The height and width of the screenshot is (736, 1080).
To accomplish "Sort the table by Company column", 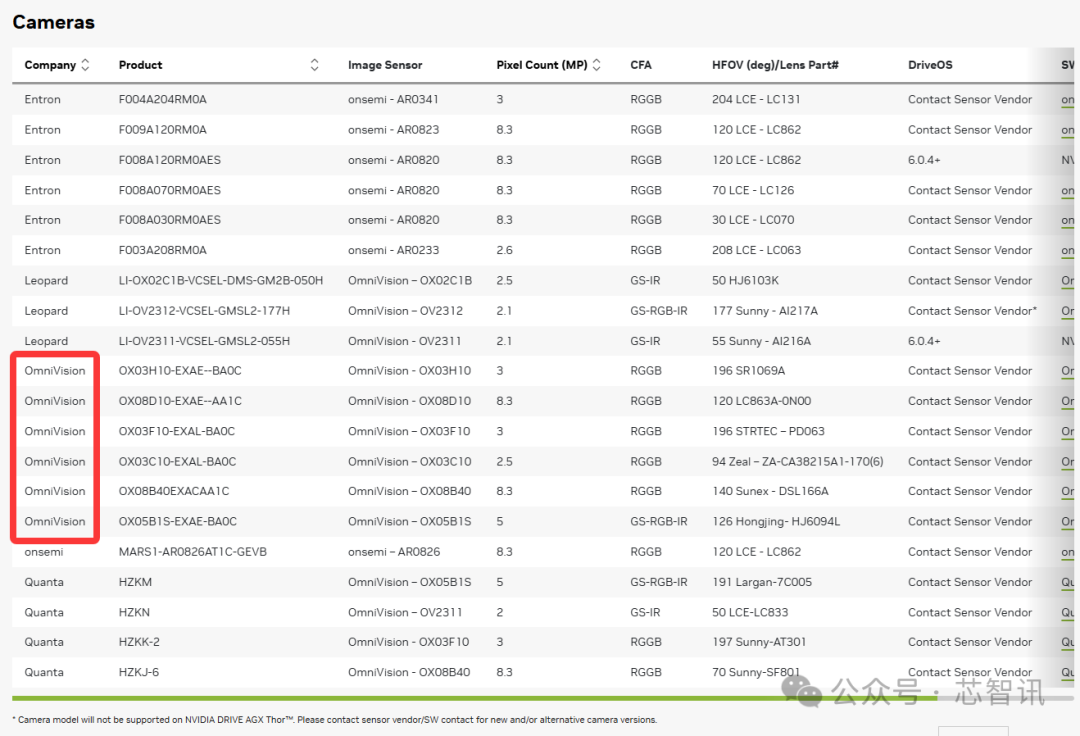I will click(85, 65).
